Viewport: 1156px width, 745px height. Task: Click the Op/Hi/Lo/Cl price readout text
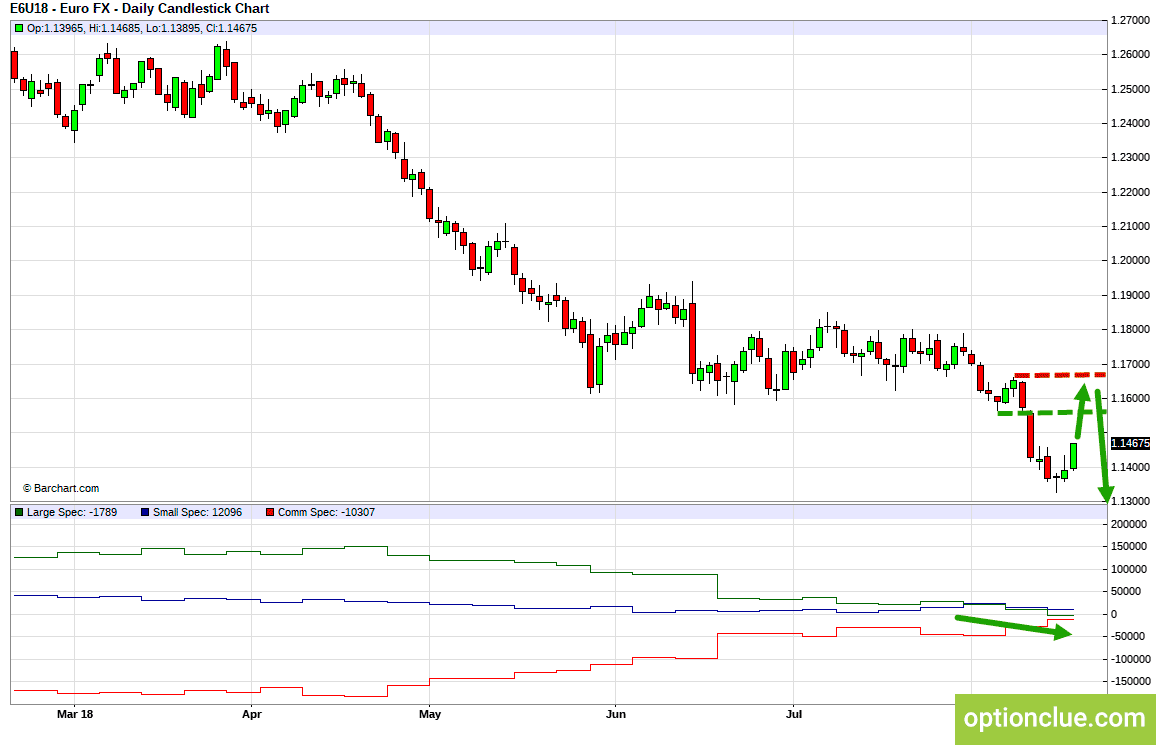(x=142, y=28)
